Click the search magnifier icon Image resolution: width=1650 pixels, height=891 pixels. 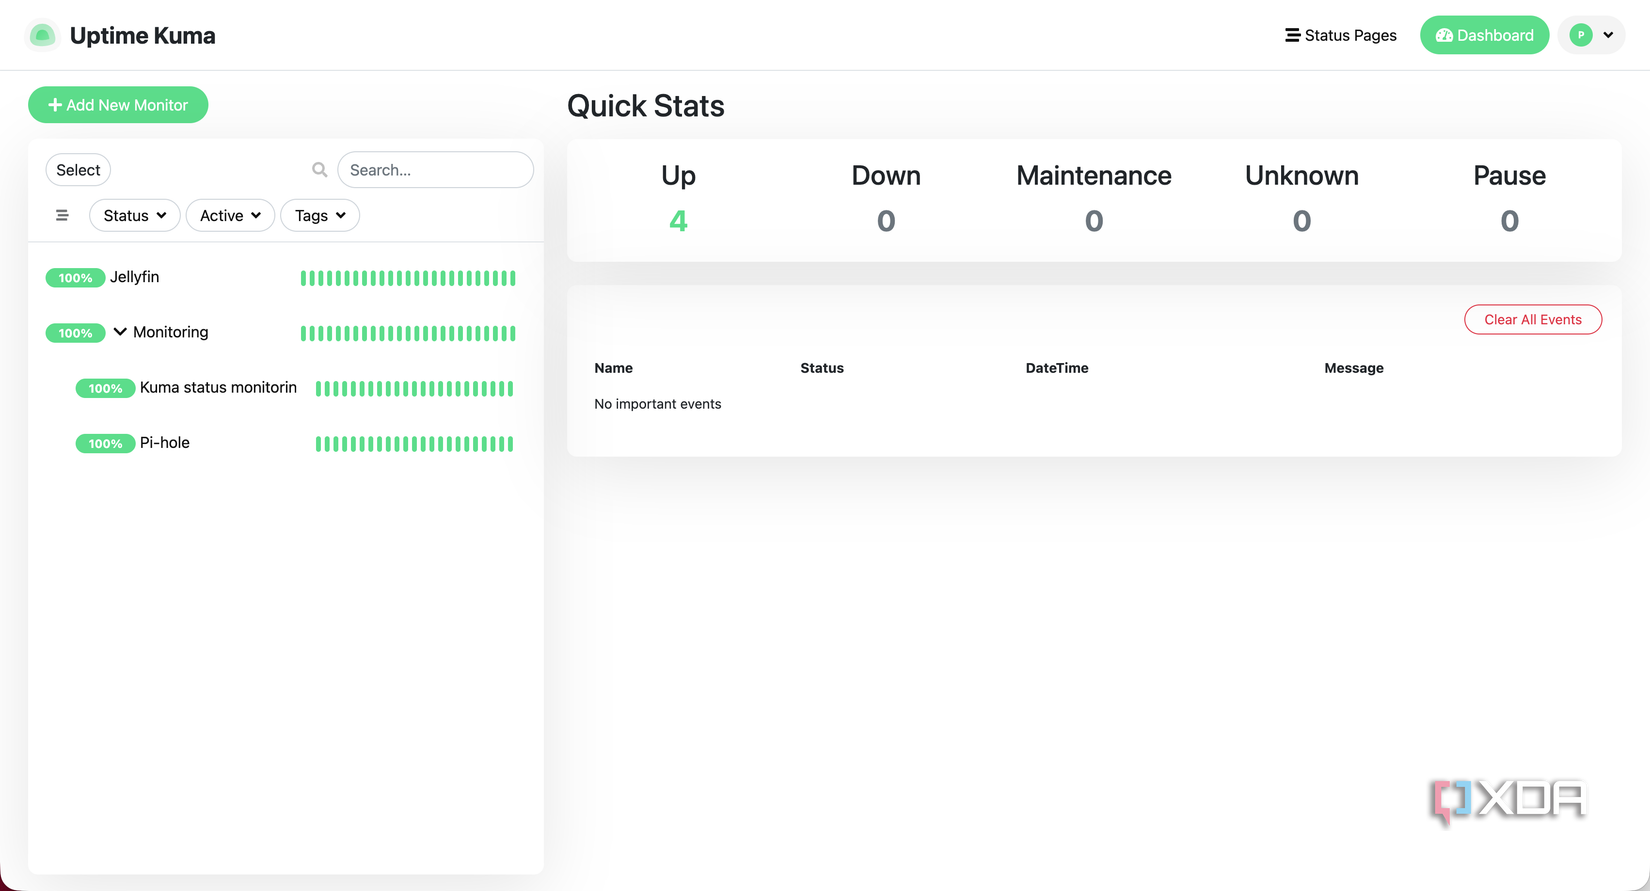click(320, 170)
